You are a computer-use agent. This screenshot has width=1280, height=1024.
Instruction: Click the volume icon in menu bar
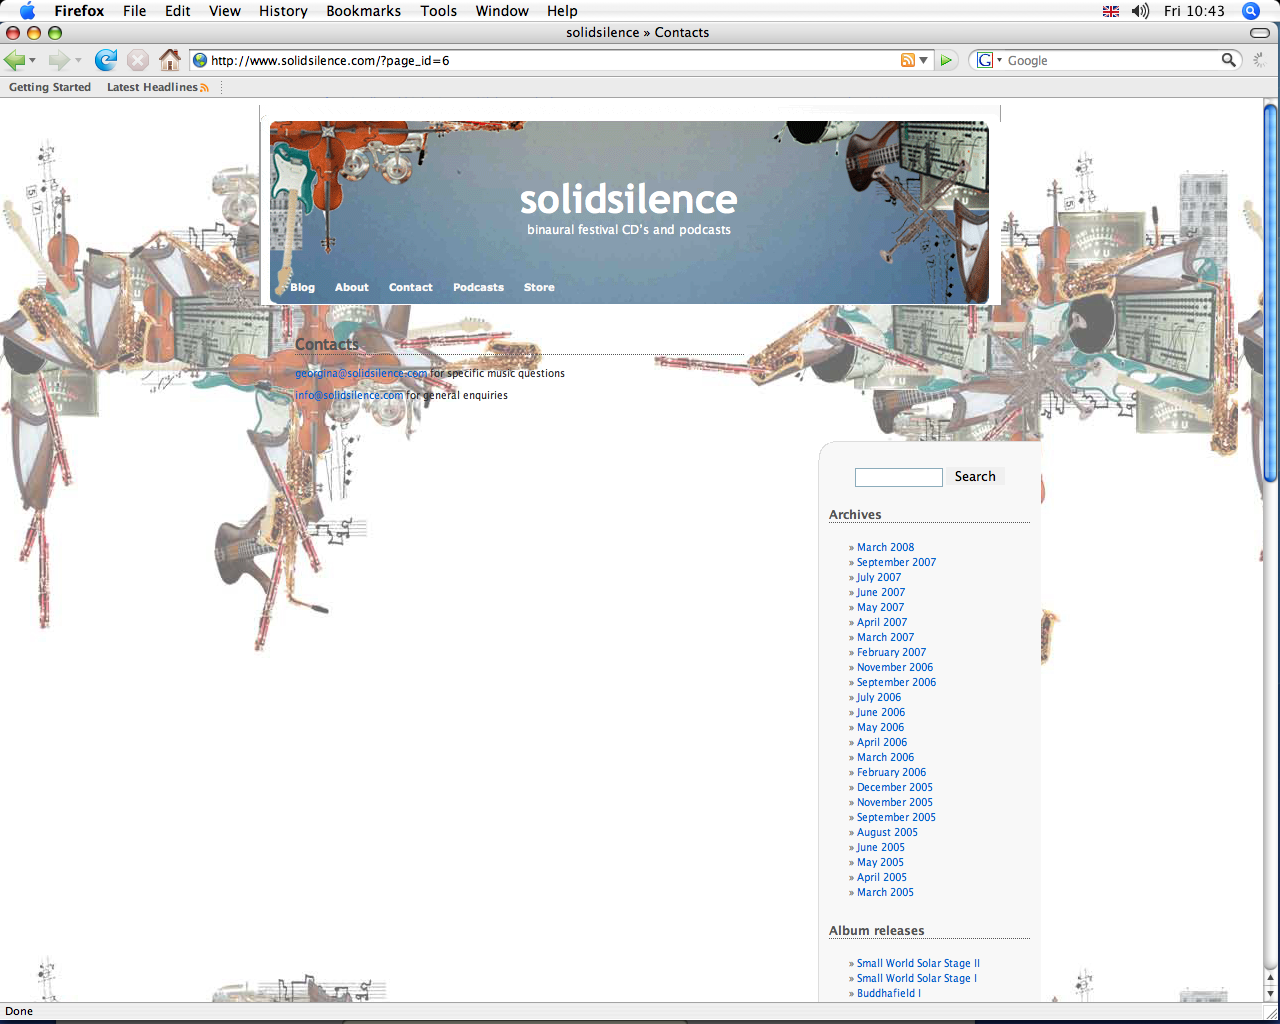1140,11
